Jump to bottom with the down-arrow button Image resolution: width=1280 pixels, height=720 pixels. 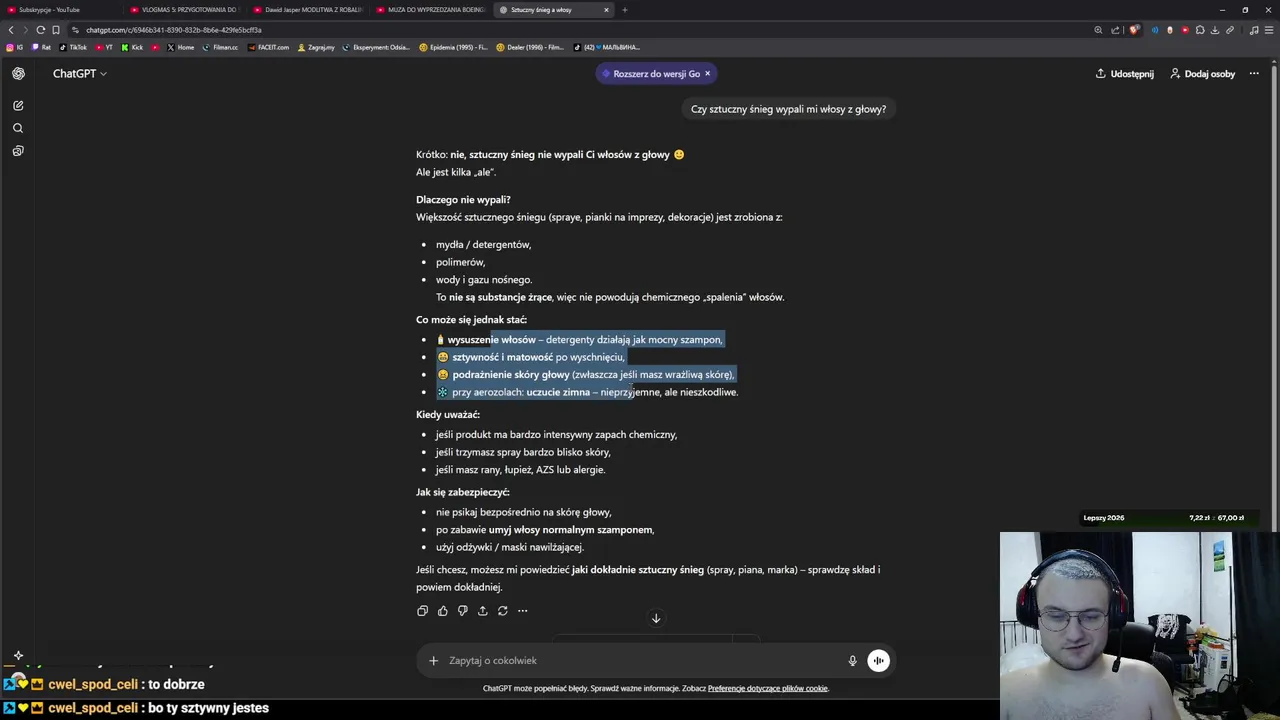click(656, 618)
